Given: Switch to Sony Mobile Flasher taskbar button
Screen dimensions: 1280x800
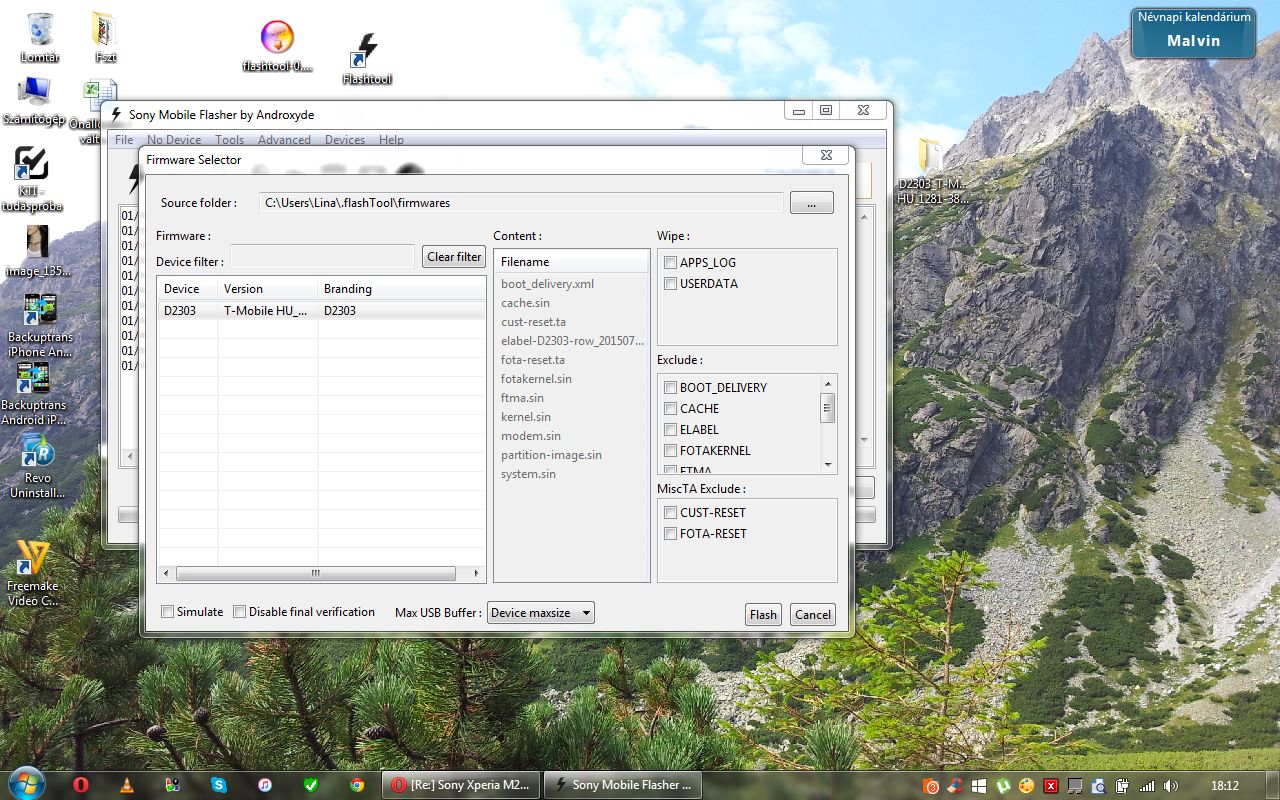Looking at the screenshot, I should coord(622,785).
